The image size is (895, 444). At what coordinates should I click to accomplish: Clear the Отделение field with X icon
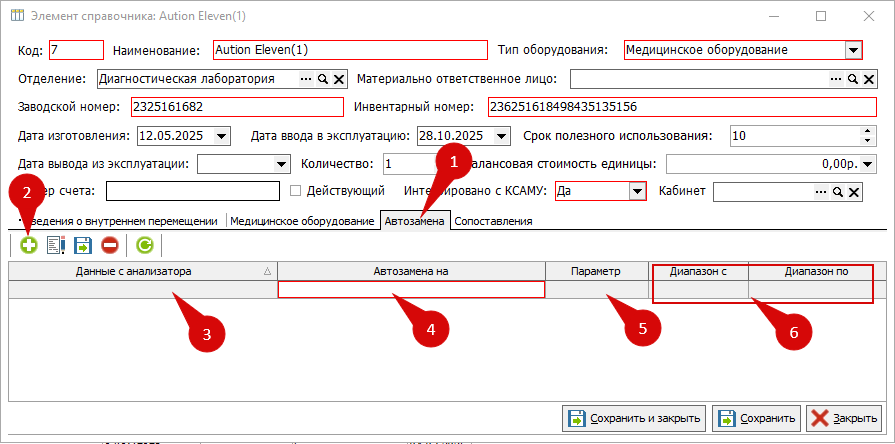click(x=338, y=78)
